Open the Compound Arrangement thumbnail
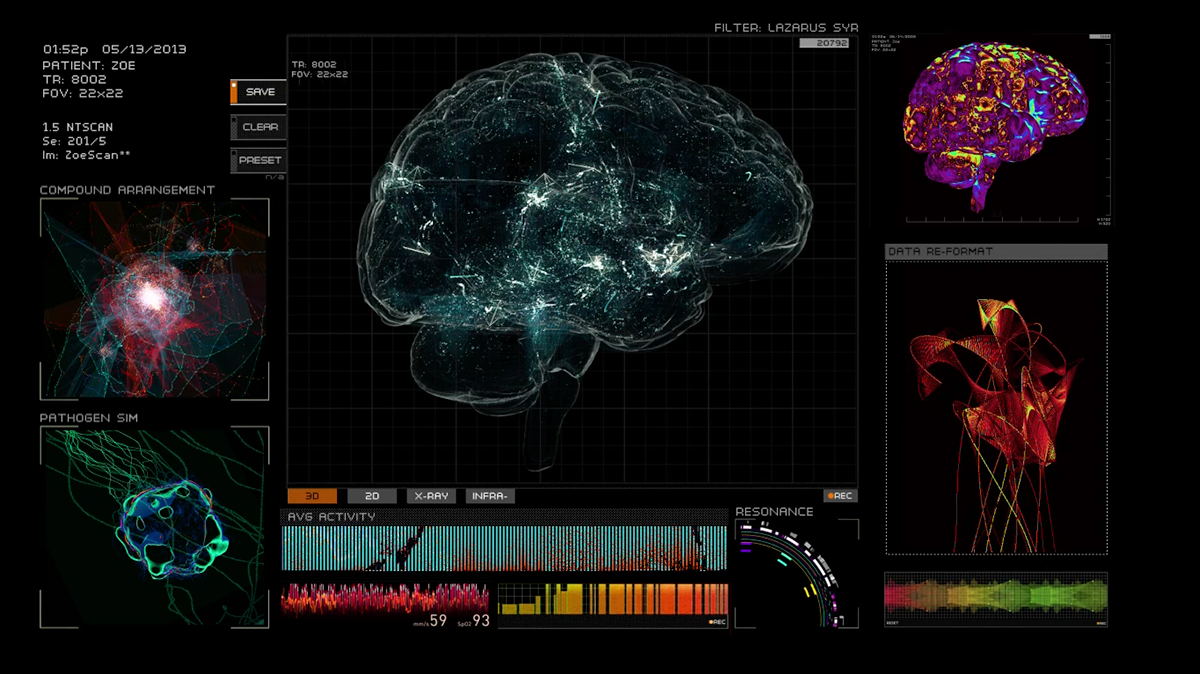Screen dimensions: 1200x674 click(x=155, y=298)
